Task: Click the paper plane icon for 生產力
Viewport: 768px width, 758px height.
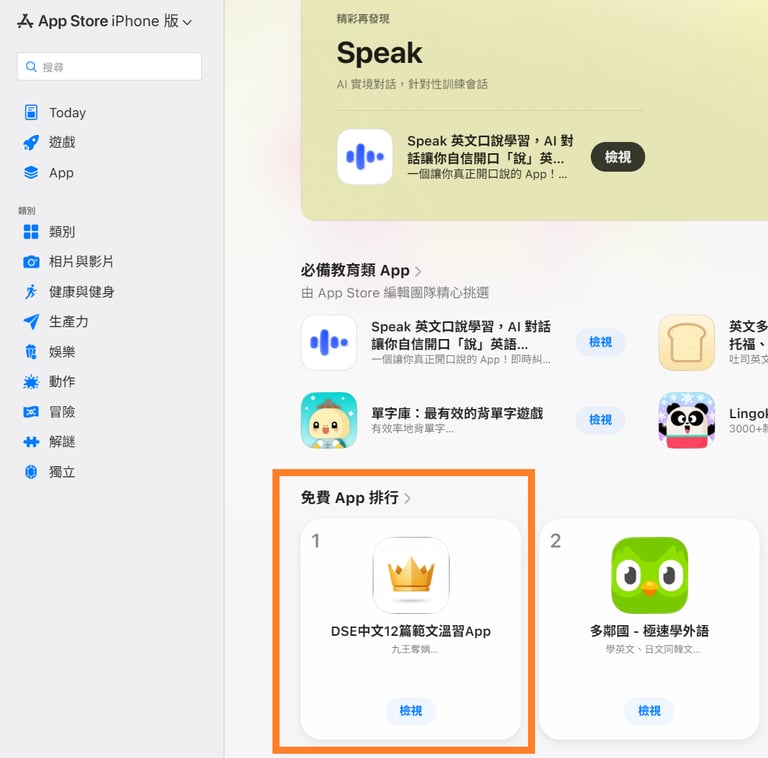Action: click(31, 322)
